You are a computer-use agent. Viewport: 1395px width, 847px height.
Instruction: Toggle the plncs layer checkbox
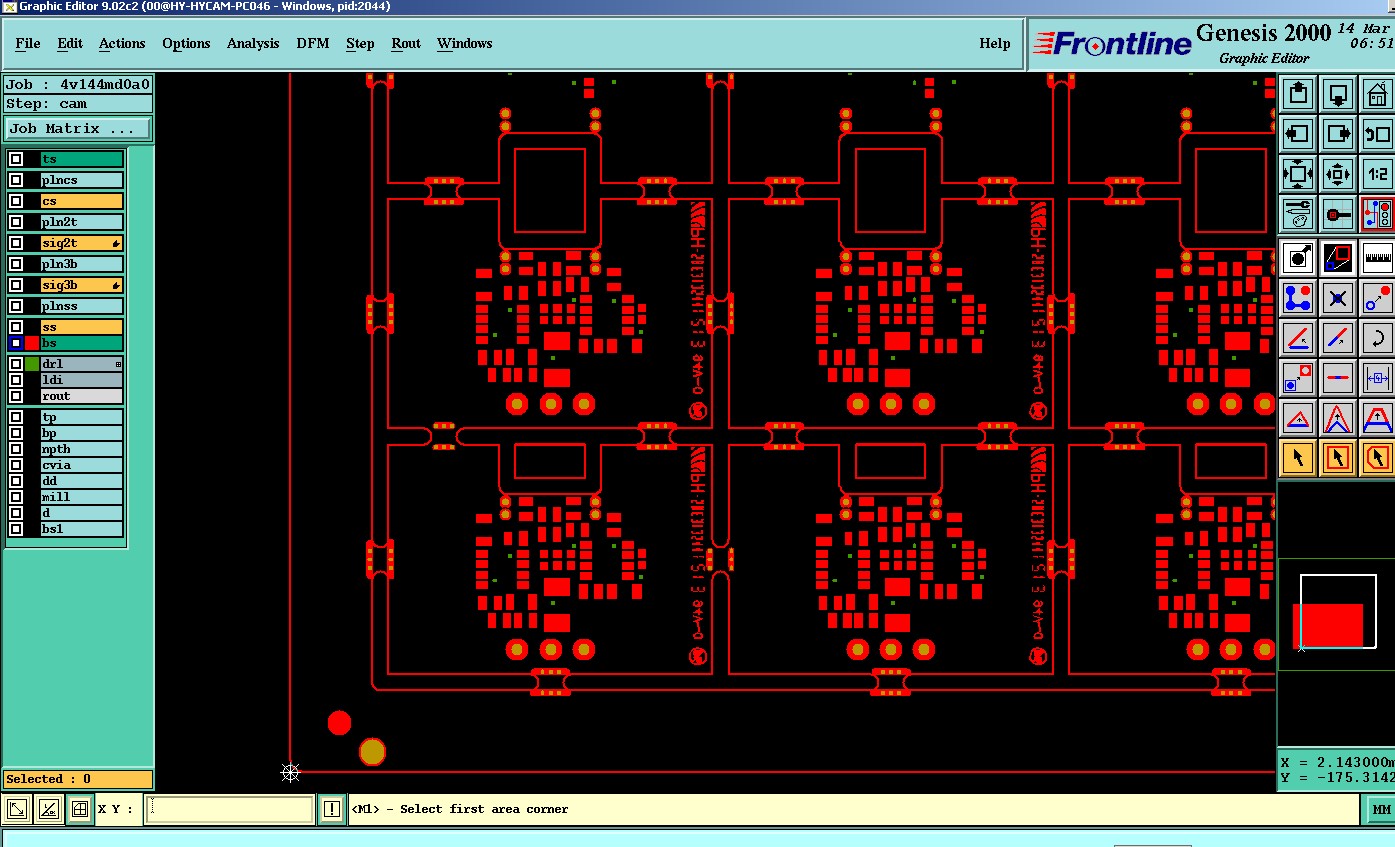pyautogui.click(x=16, y=180)
